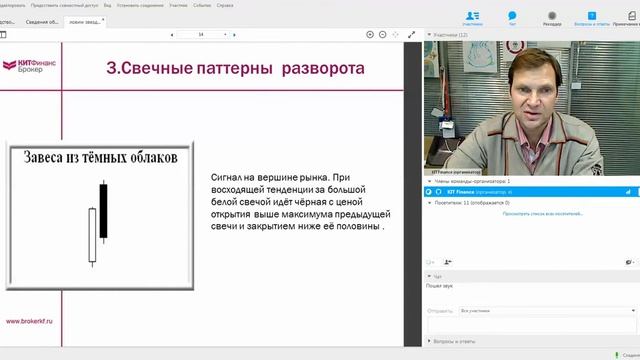Screen dimensions: 640x360
Task: Collapse the Участники (12) panel
Action: click(429, 35)
